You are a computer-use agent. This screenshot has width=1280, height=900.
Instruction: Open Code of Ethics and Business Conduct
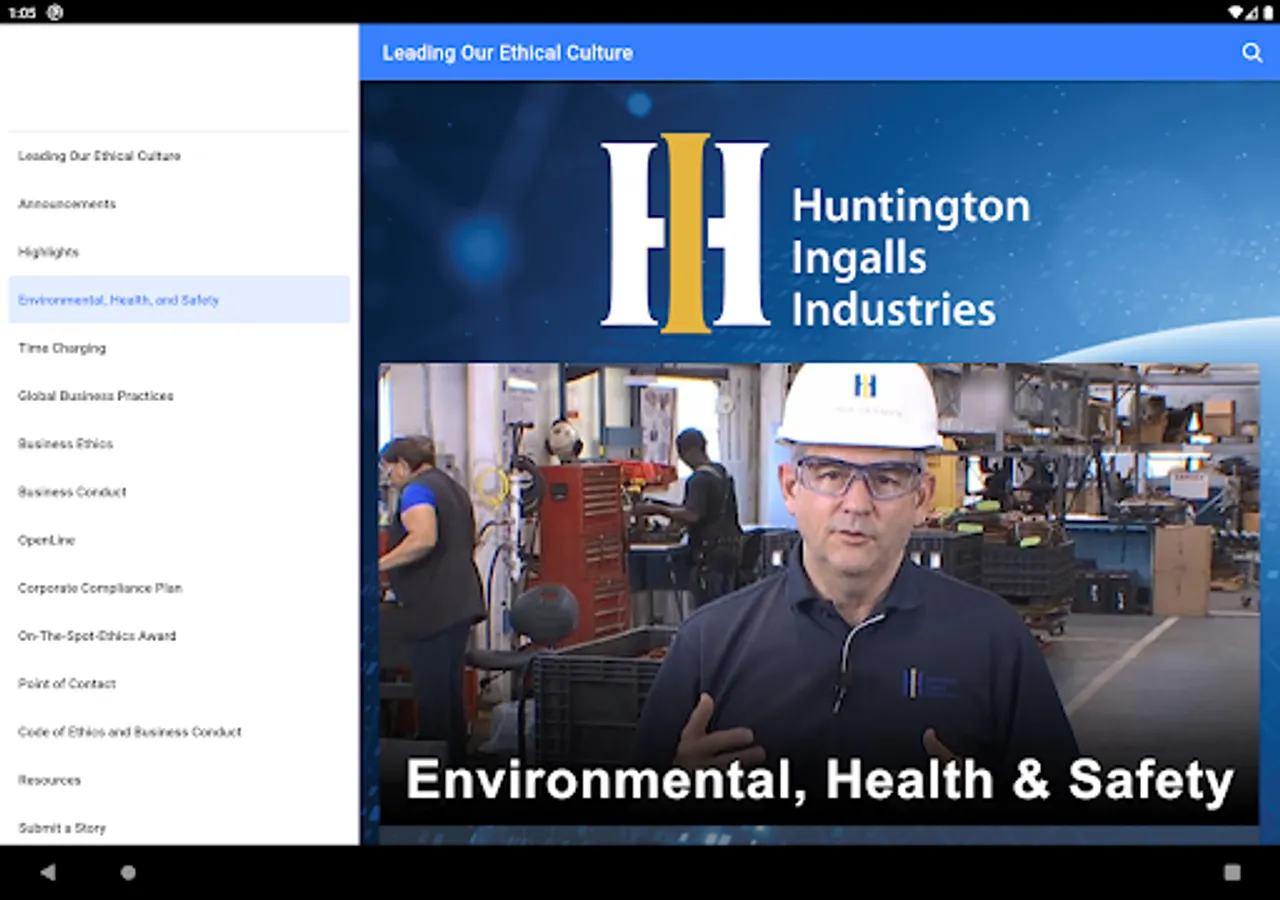(x=130, y=732)
